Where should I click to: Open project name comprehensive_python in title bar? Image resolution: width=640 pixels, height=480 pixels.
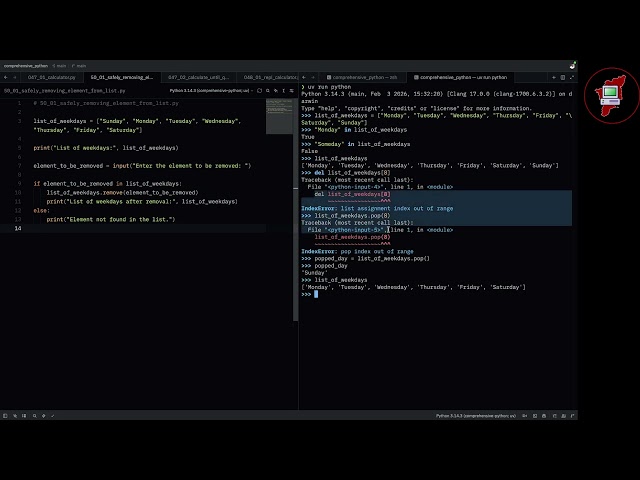(x=26, y=66)
